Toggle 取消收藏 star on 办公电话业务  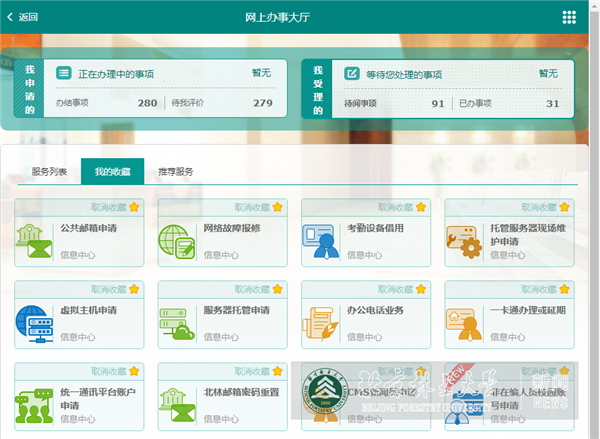(x=421, y=289)
